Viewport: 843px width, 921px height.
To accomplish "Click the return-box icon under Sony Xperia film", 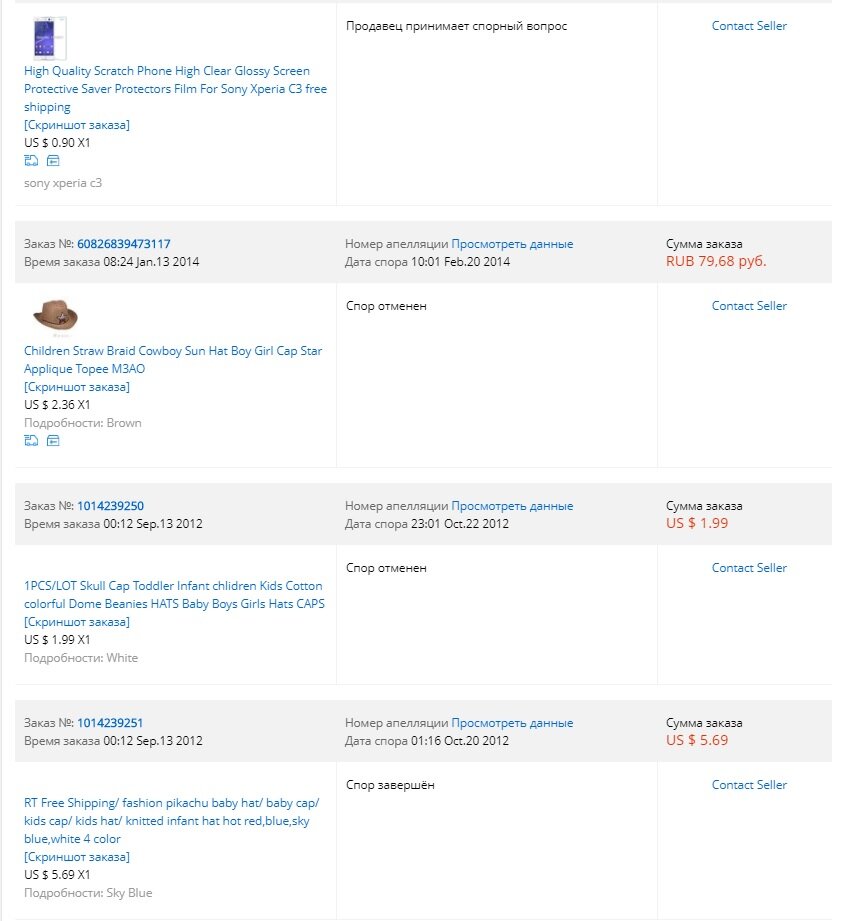I will pos(53,160).
